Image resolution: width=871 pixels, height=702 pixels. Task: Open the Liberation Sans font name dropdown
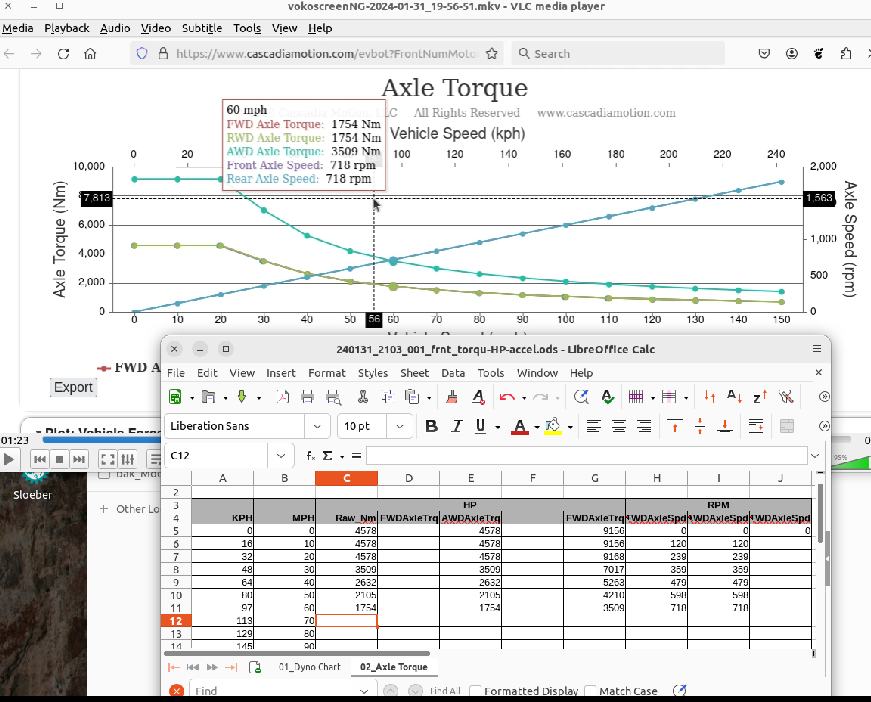coord(317,426)
